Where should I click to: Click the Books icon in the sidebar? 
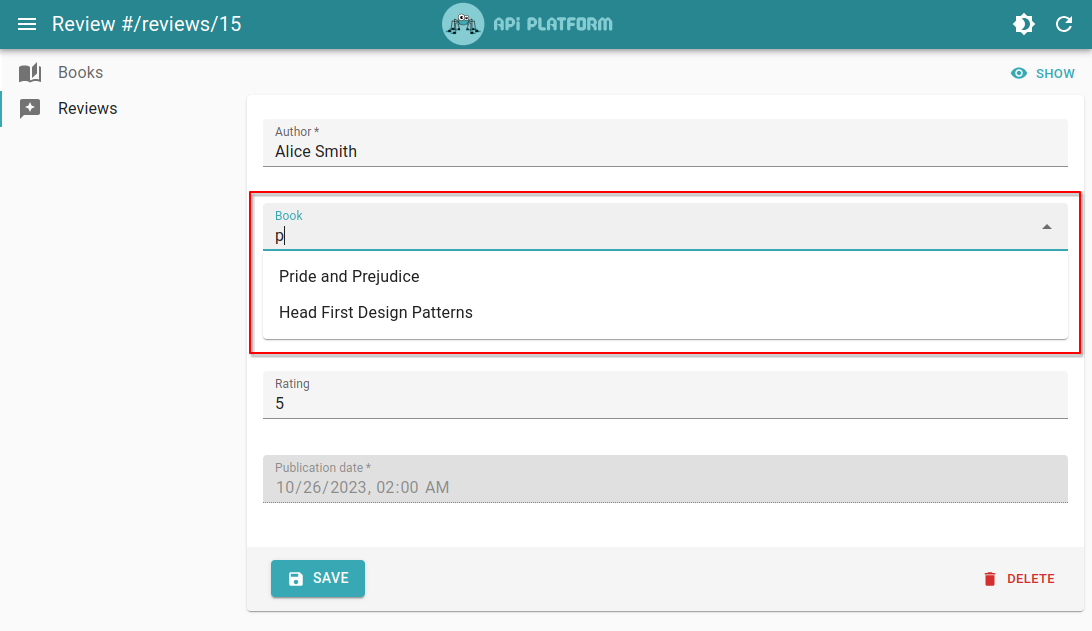pos(30,71)
